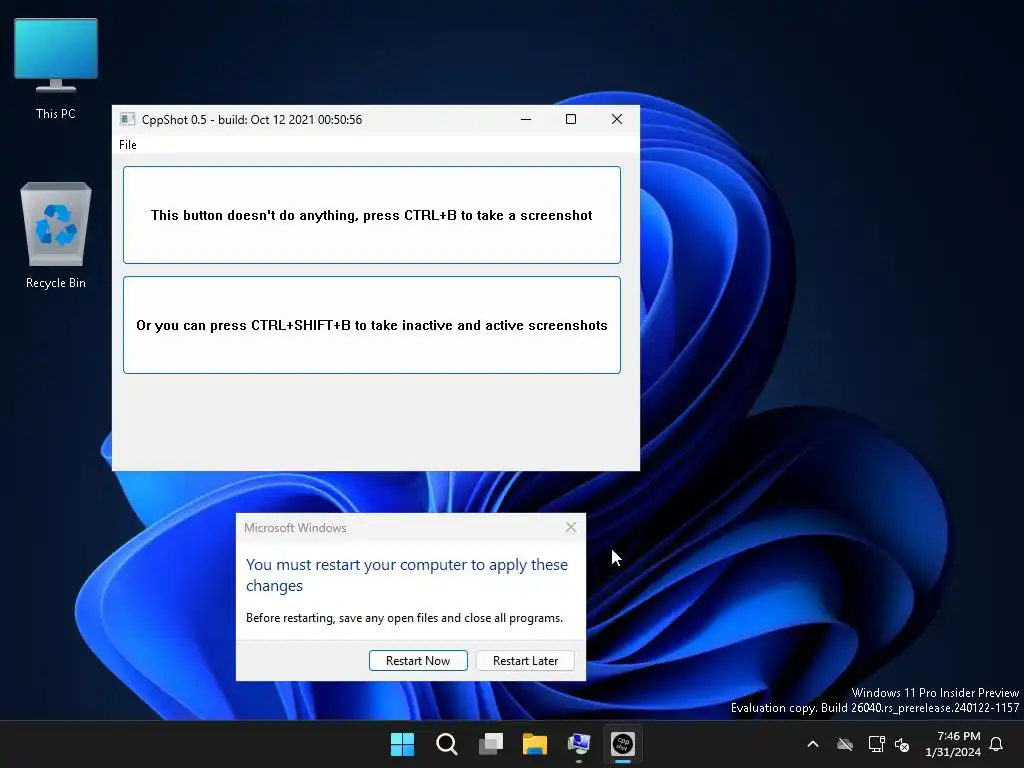Click the CppShot title bar app icon

[127, 119]
